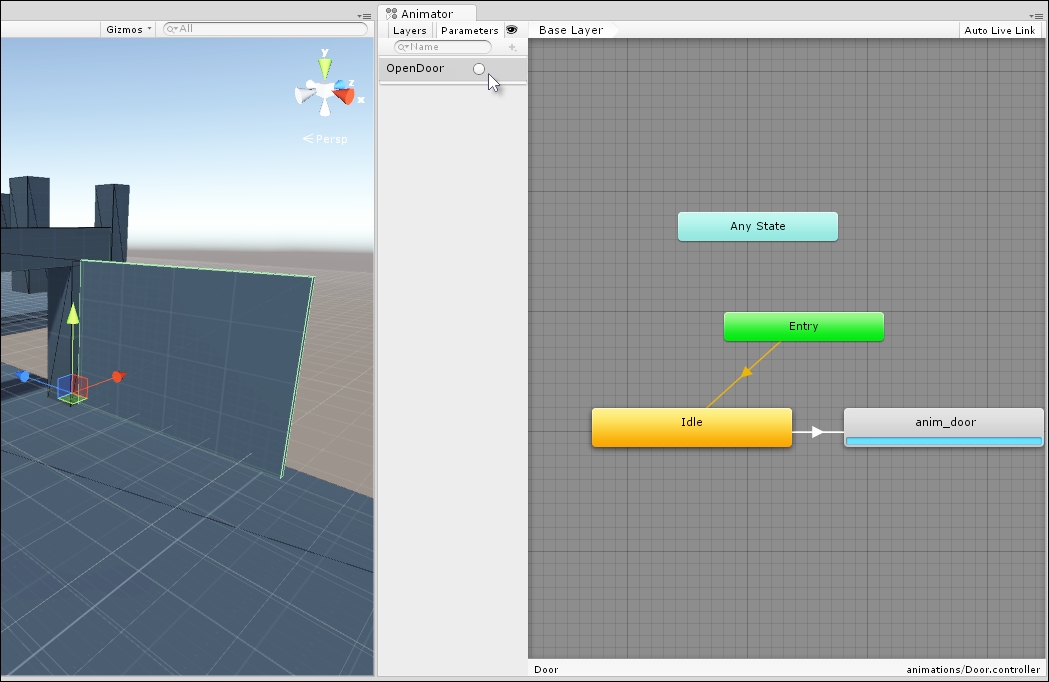Select the orange Idle state node

click(x=691, y=422)
